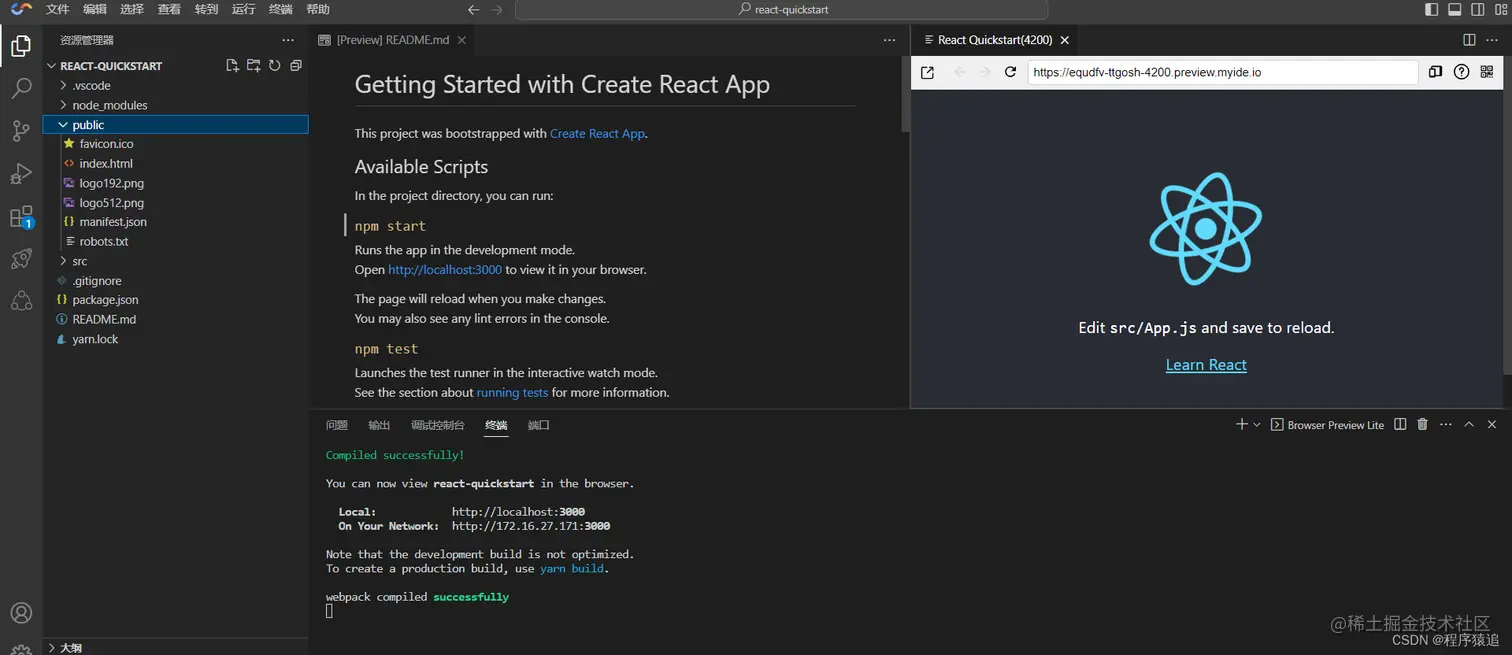Viewport: 1512px width, 655px height.
Task: Toggle secondary sidebar layout button
Action: pos(1478,9)
